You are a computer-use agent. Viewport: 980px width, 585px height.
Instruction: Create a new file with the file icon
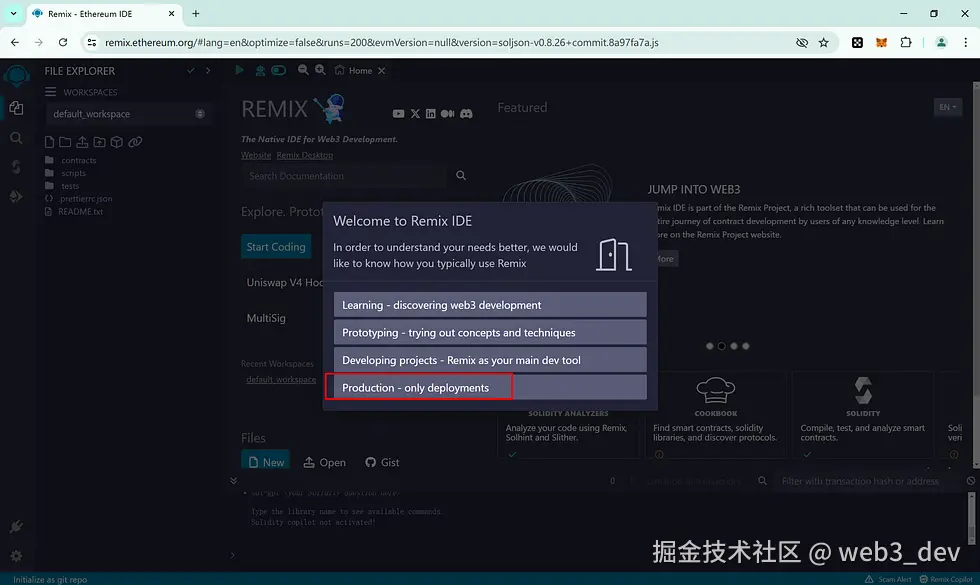point(49,142)
